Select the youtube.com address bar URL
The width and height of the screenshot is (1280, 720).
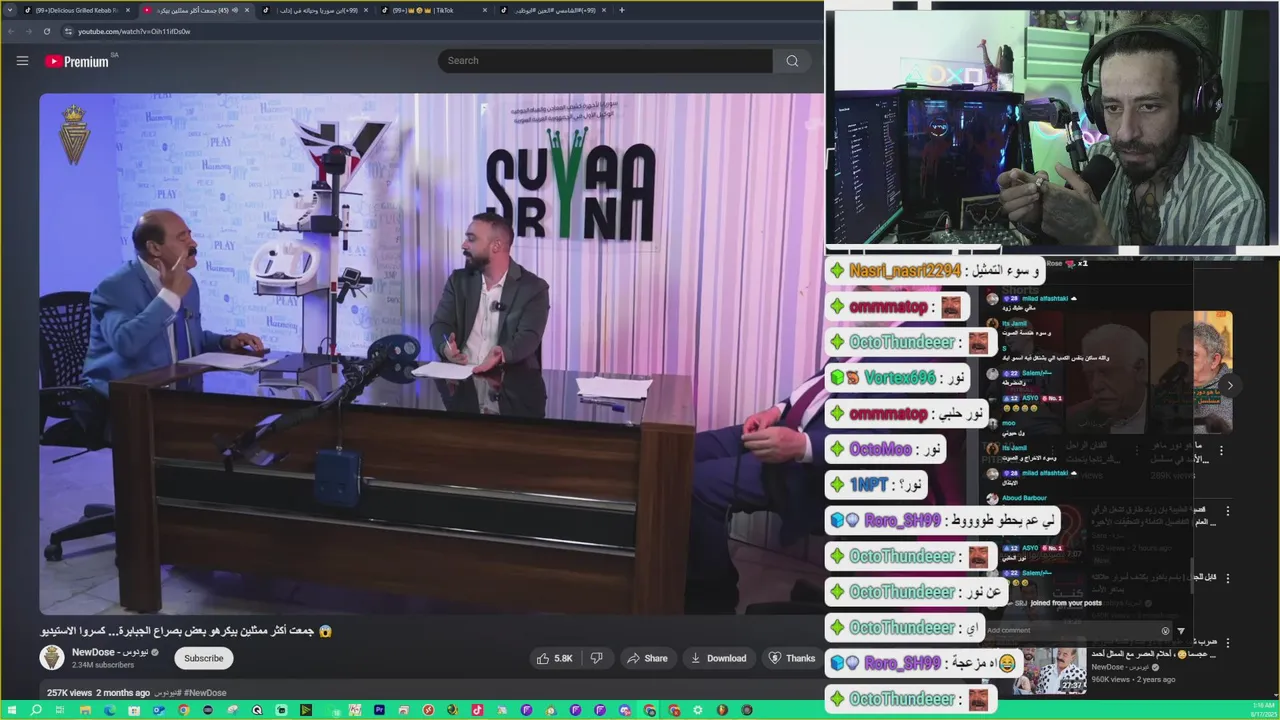[134, 31]
